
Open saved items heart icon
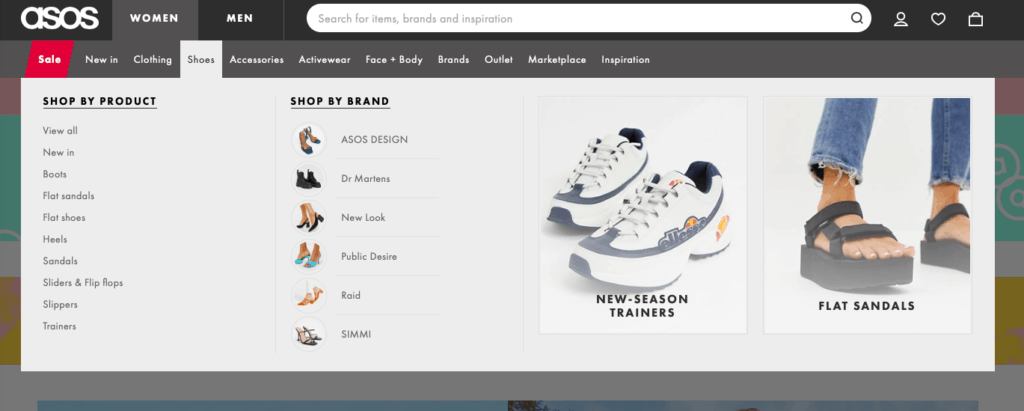point(938,19)
